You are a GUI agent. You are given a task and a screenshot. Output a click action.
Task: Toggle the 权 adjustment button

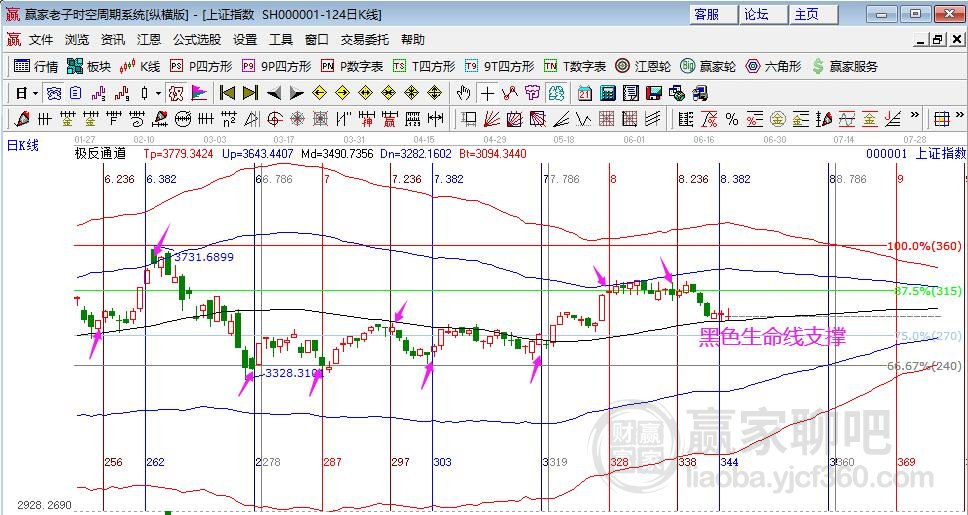point(176,94)
